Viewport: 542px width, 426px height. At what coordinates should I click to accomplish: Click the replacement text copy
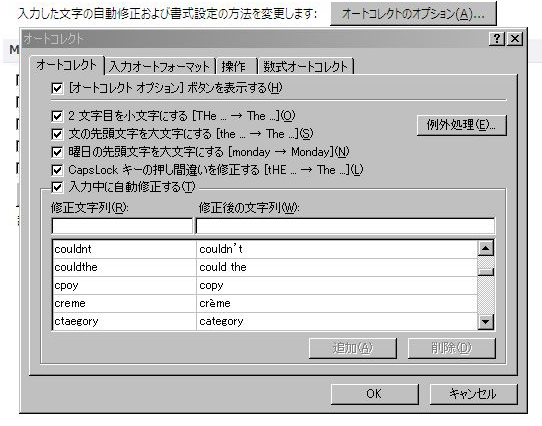211,286
